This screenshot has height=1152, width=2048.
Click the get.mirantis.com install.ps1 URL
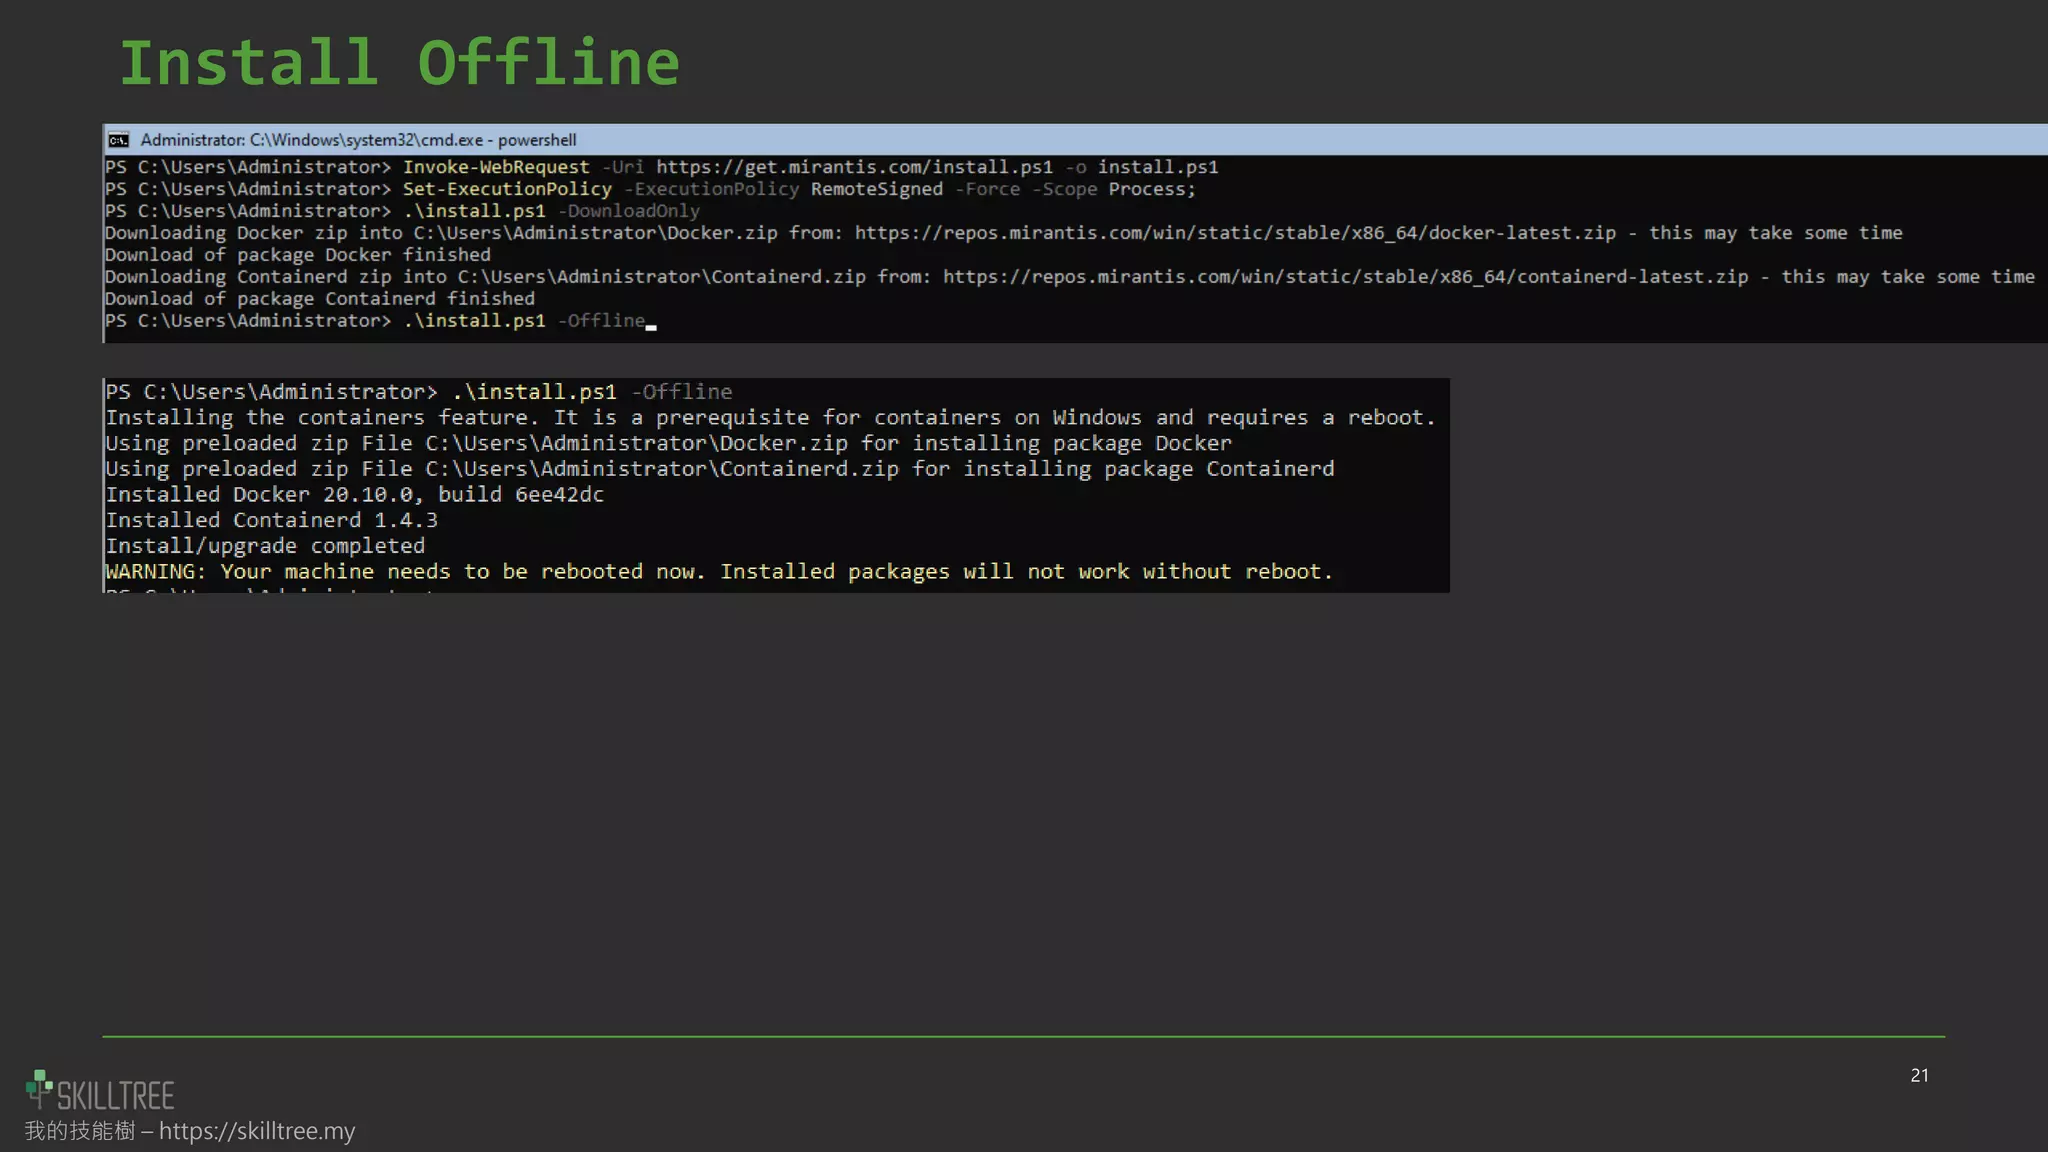coord(854,167)
